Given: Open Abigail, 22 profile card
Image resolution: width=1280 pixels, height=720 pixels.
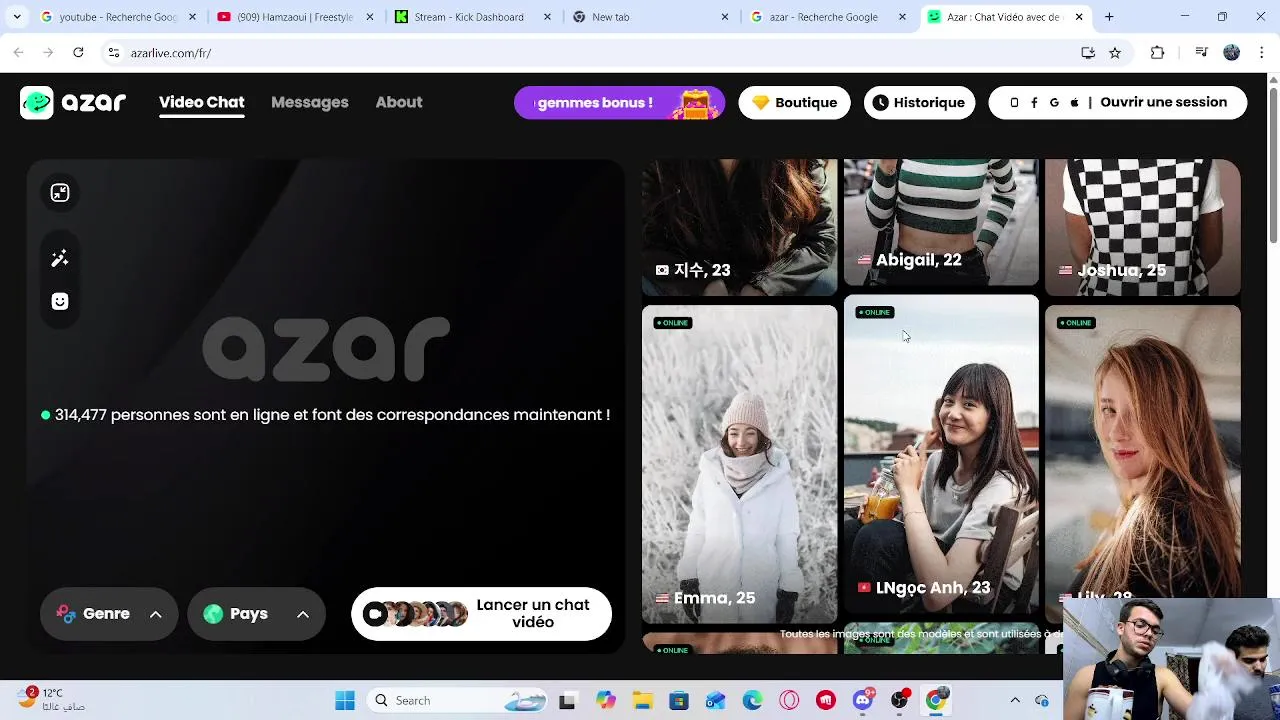Looking at the screenshot, I should (941, 222).
